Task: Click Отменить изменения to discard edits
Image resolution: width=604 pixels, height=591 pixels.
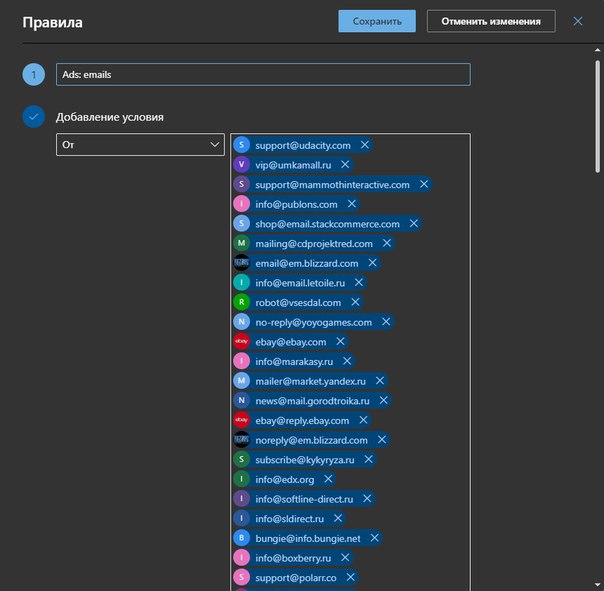Action: tap(491, 21)
